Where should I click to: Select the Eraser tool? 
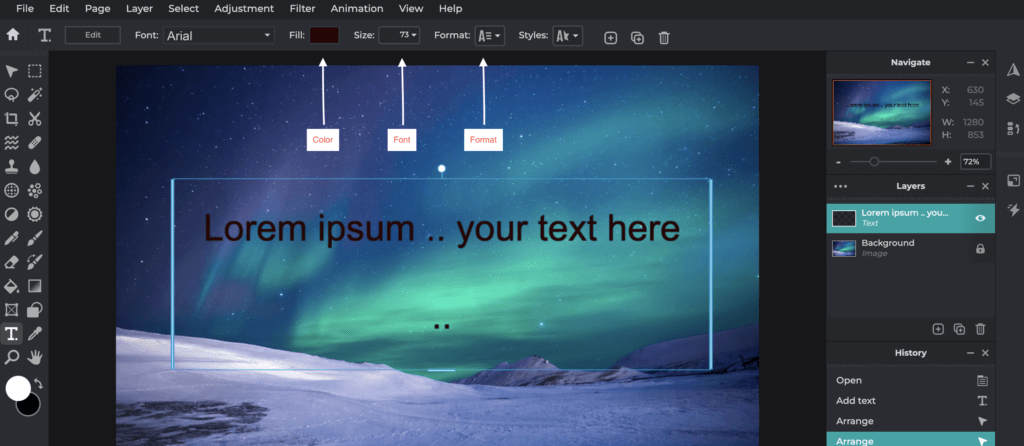pyautogui.click(x=11, y=262)
